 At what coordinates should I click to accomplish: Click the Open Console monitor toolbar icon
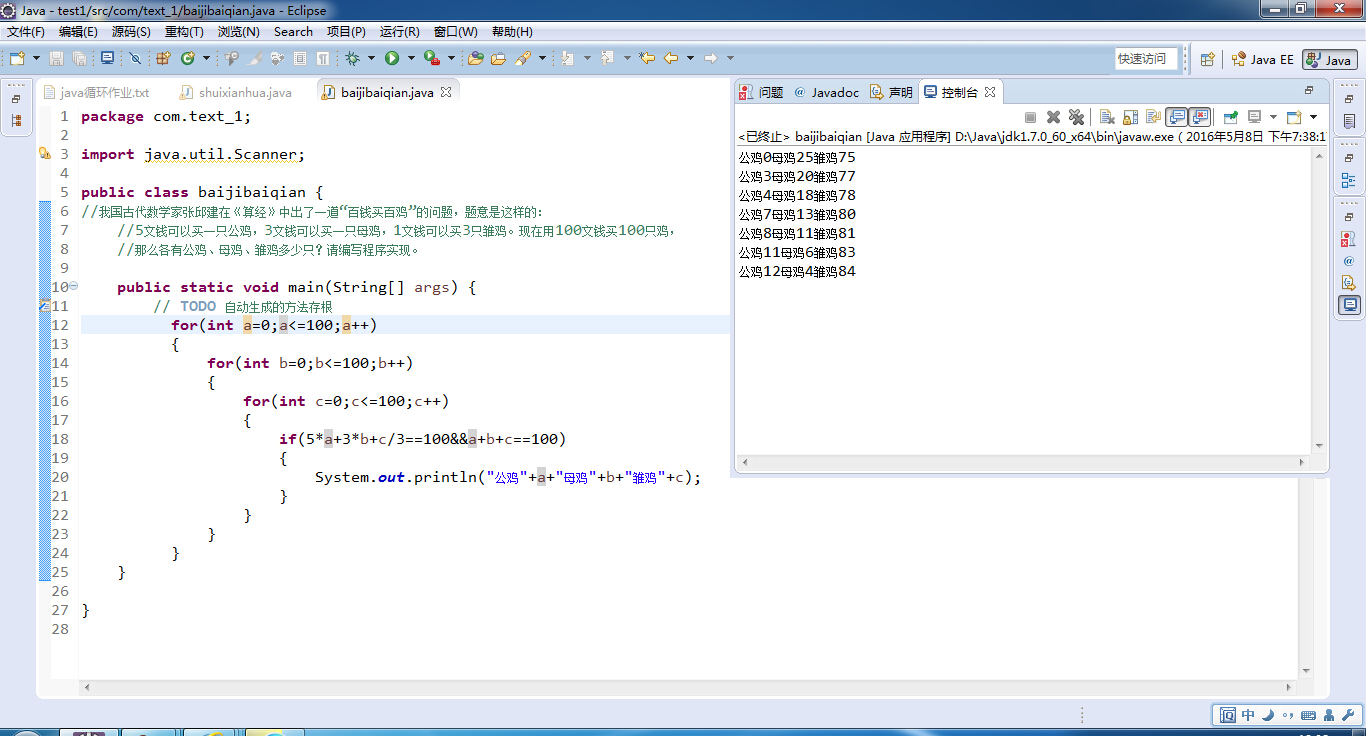[107, 58]
